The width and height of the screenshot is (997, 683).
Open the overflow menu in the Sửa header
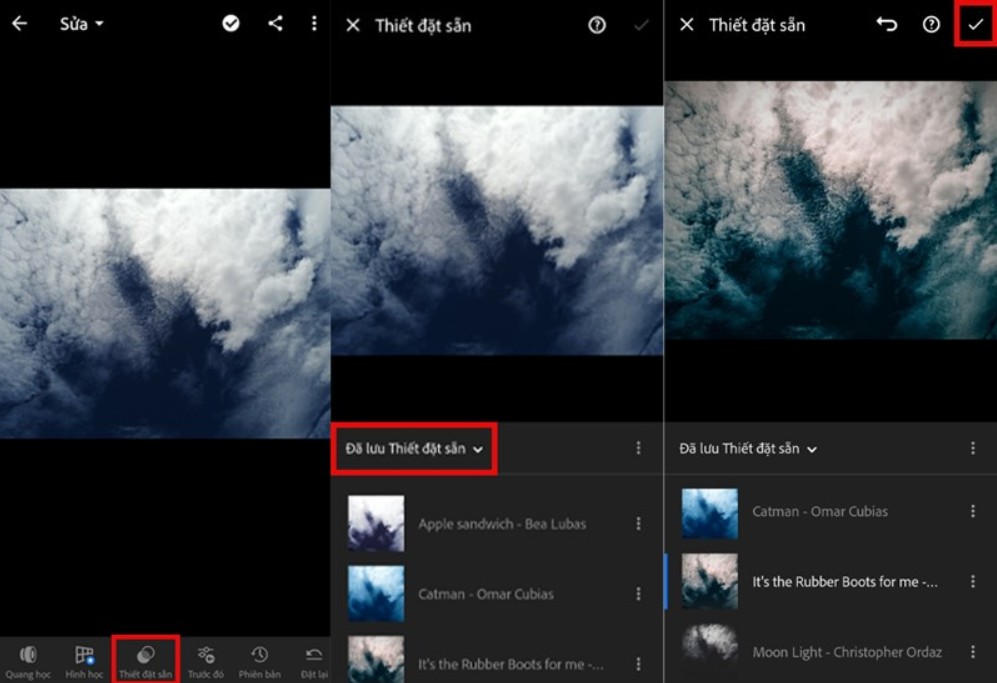(x=314, y=23)
